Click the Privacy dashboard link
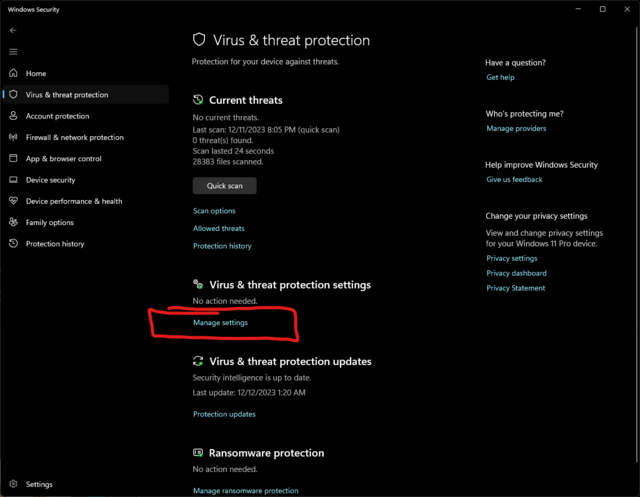The width and height of the screenshot is (640, 497). point(516,273)
